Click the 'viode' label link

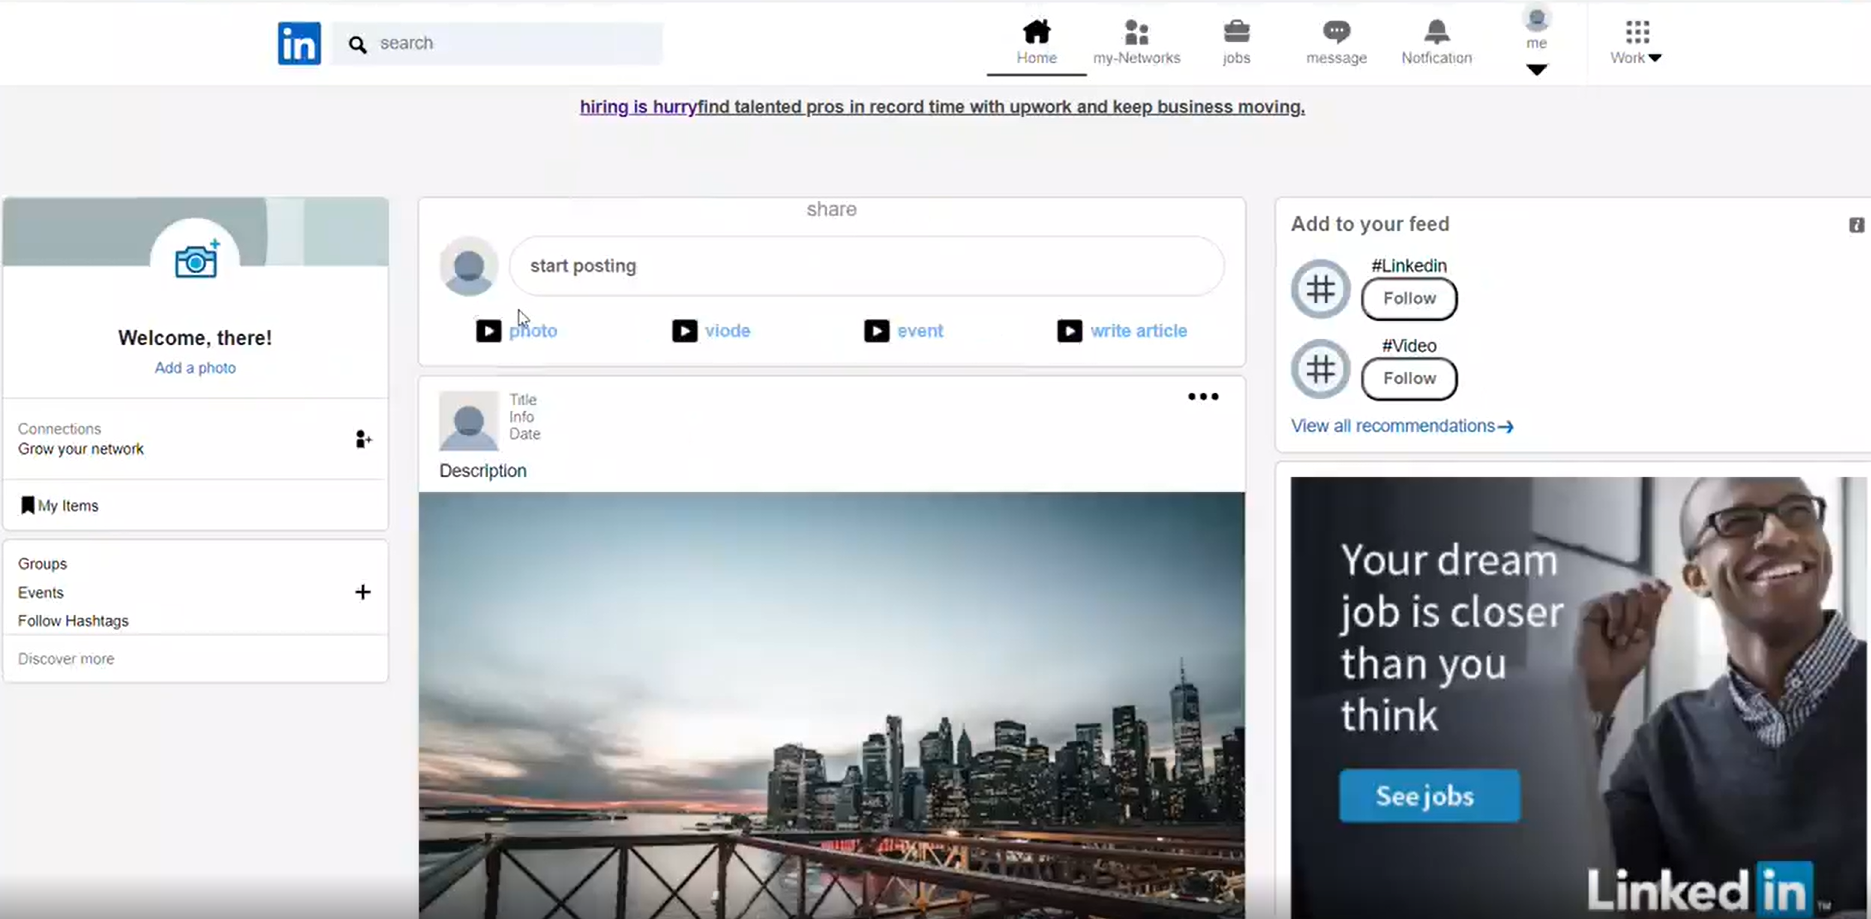pos(727,331)
